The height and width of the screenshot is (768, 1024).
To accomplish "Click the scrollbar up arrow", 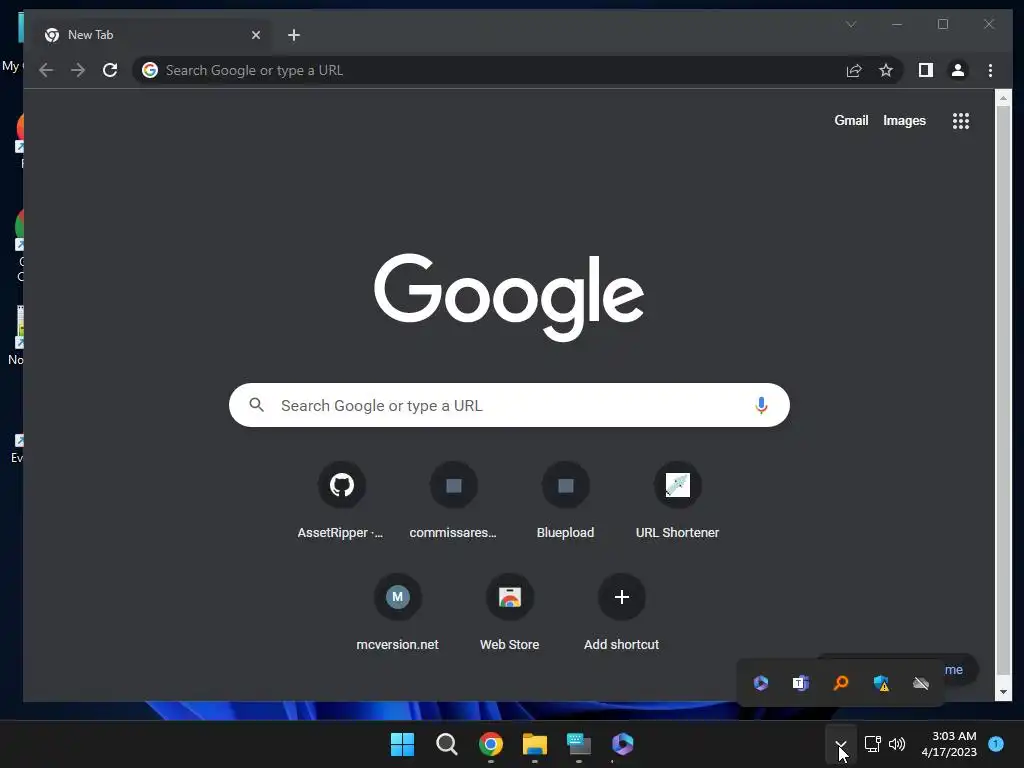I will point(1003,98).
